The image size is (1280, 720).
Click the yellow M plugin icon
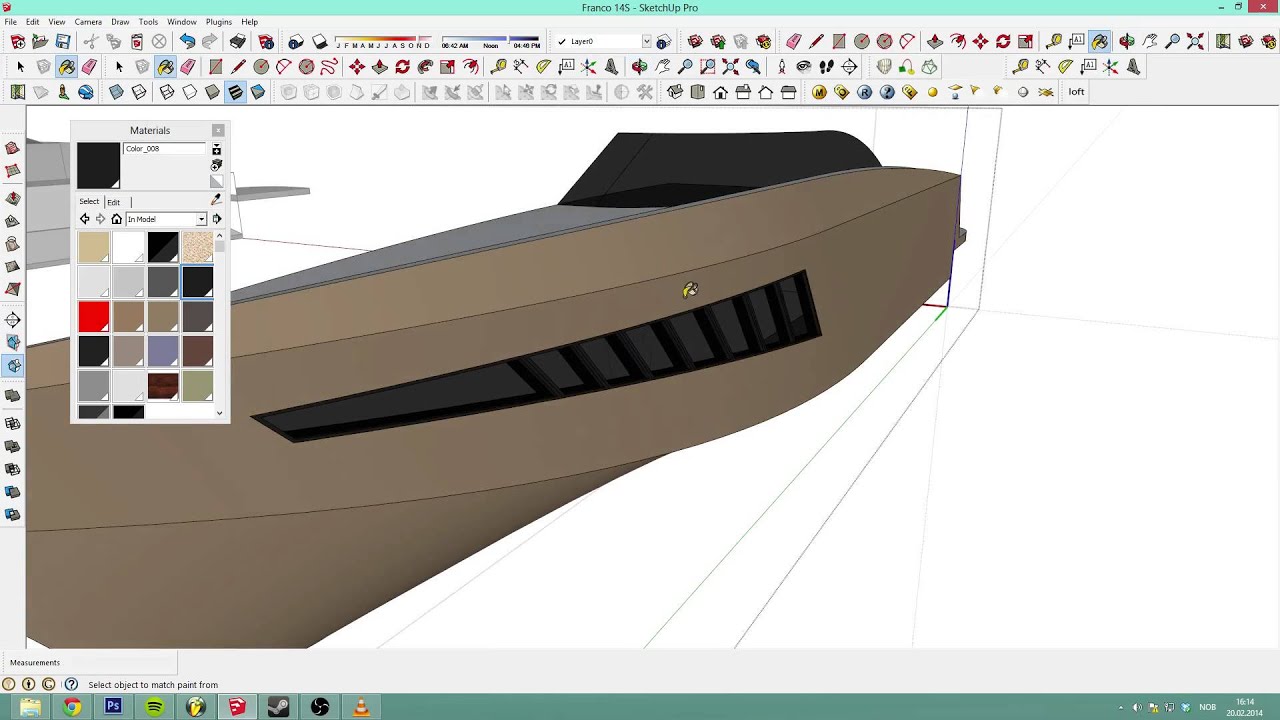pyautogui.click(x=819, y=92)
